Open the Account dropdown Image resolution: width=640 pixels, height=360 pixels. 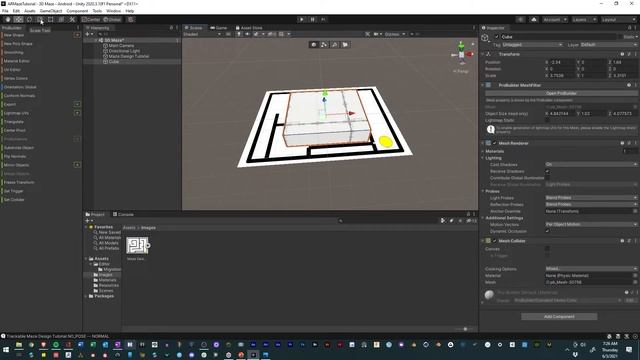[x=555, y=19]
